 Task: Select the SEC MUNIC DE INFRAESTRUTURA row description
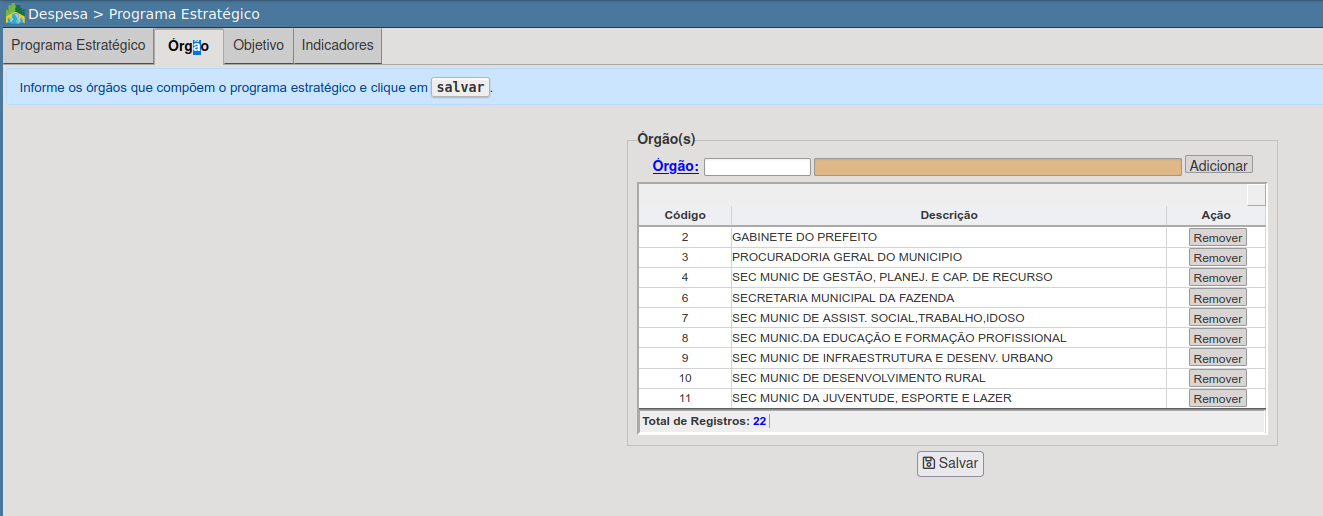click(x=892, y=358)
